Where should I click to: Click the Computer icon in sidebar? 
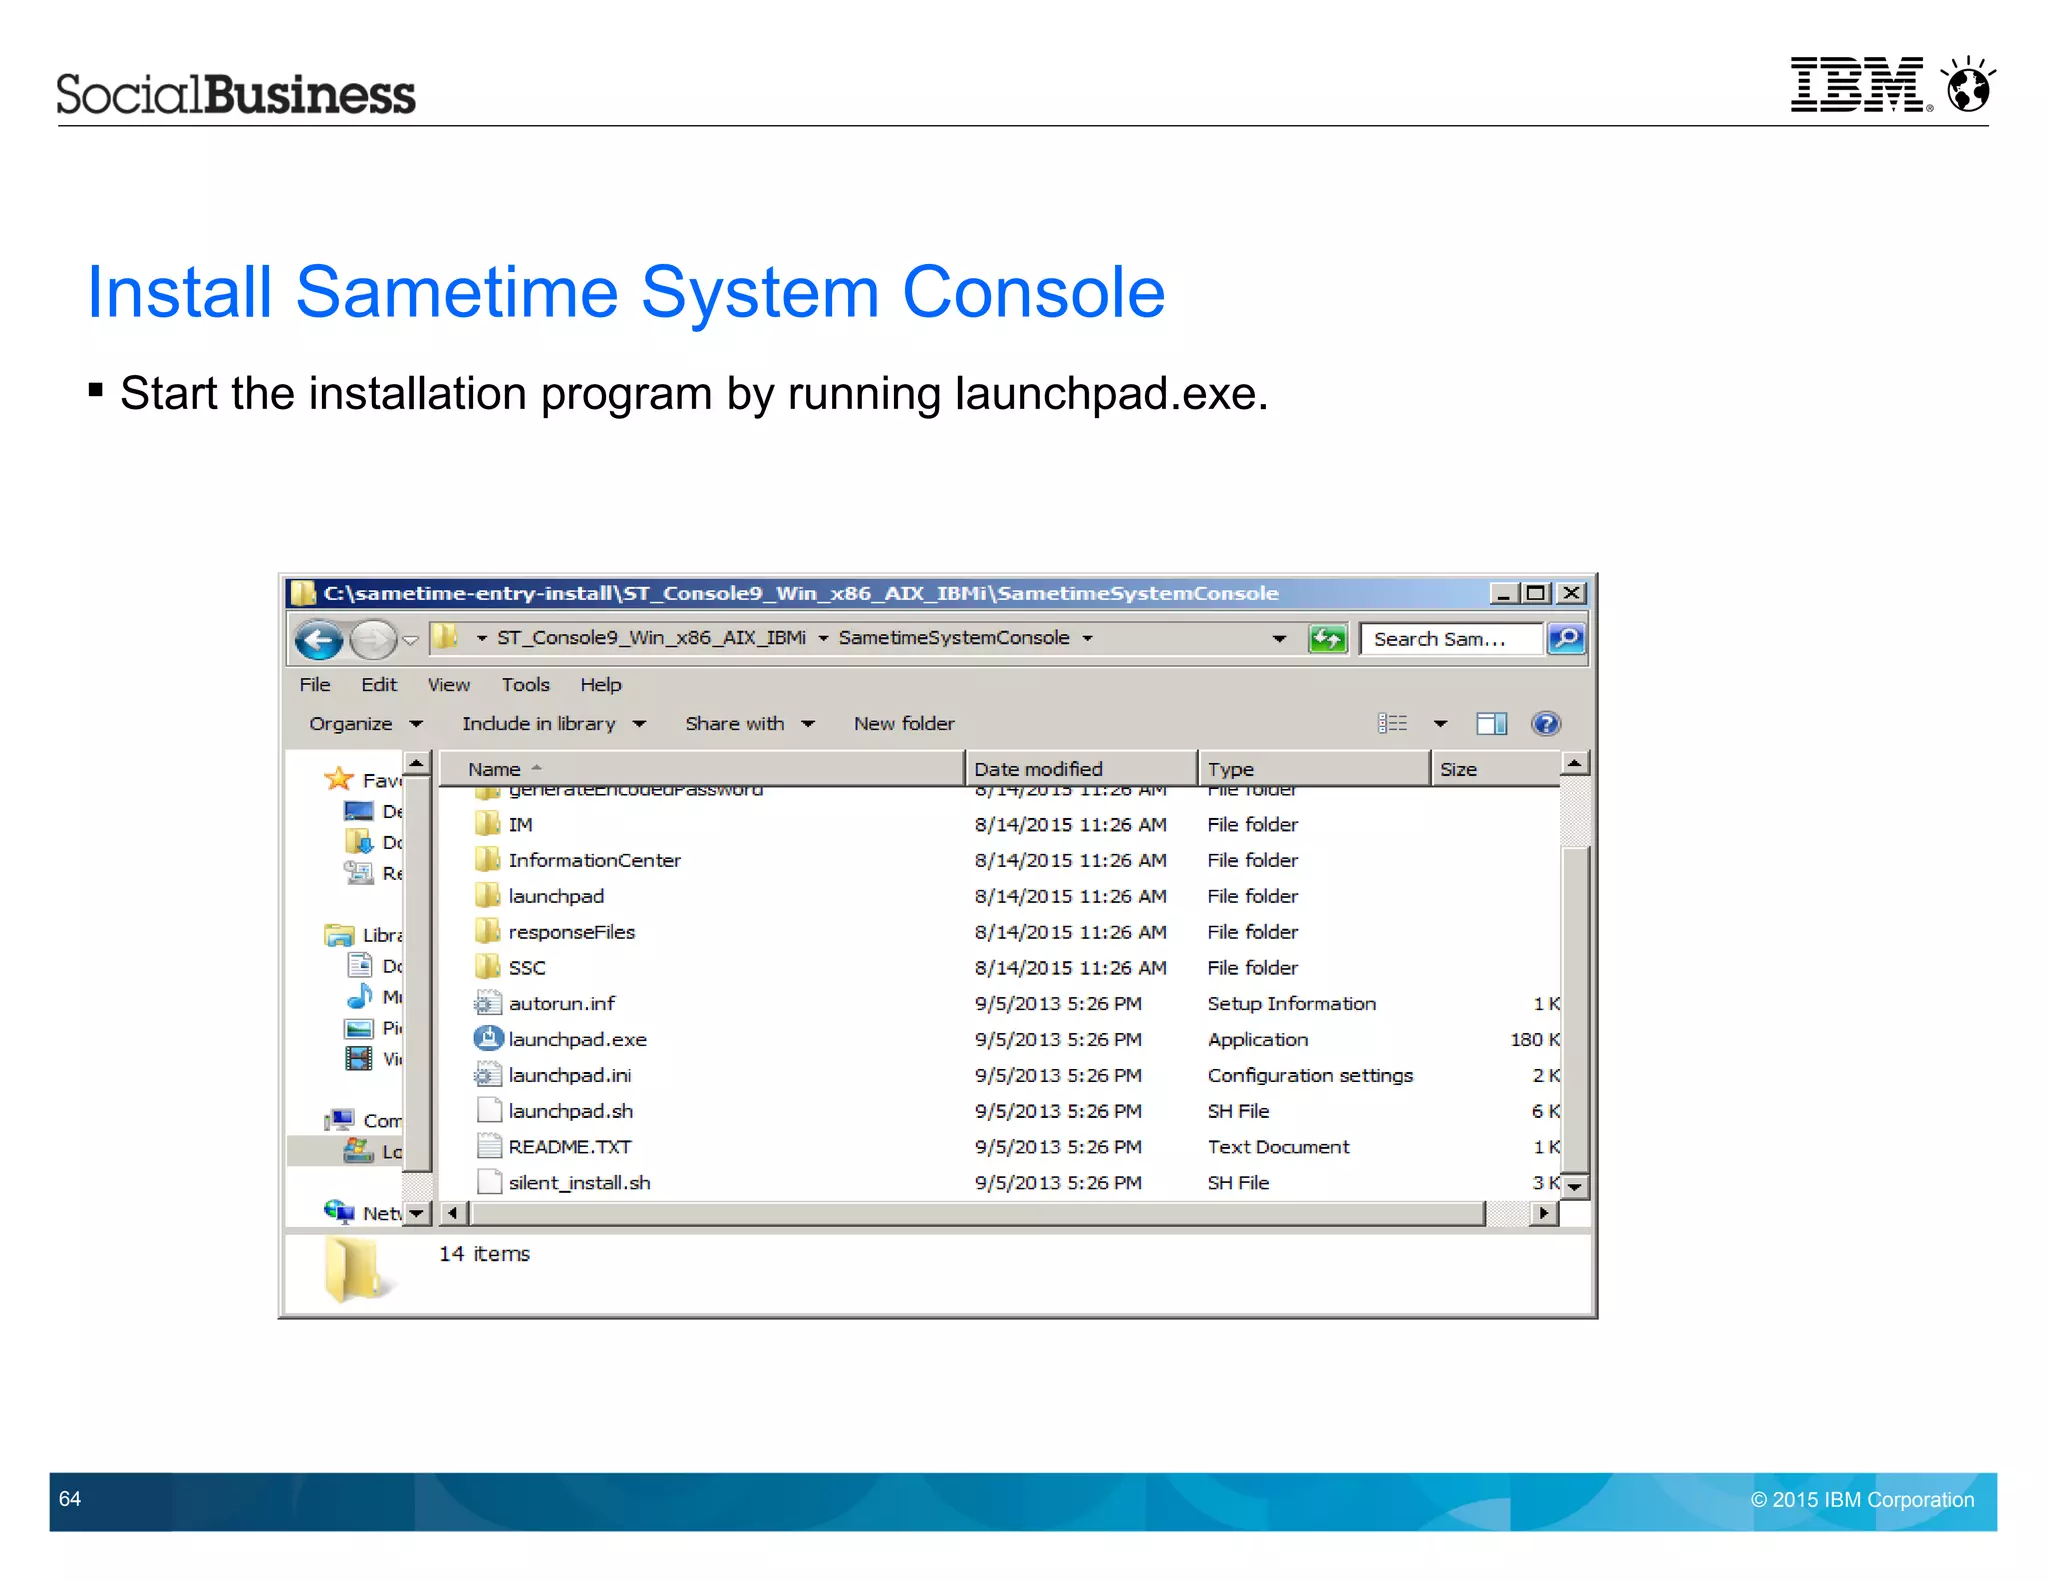pyautogui.click(x=340, y=1120)
